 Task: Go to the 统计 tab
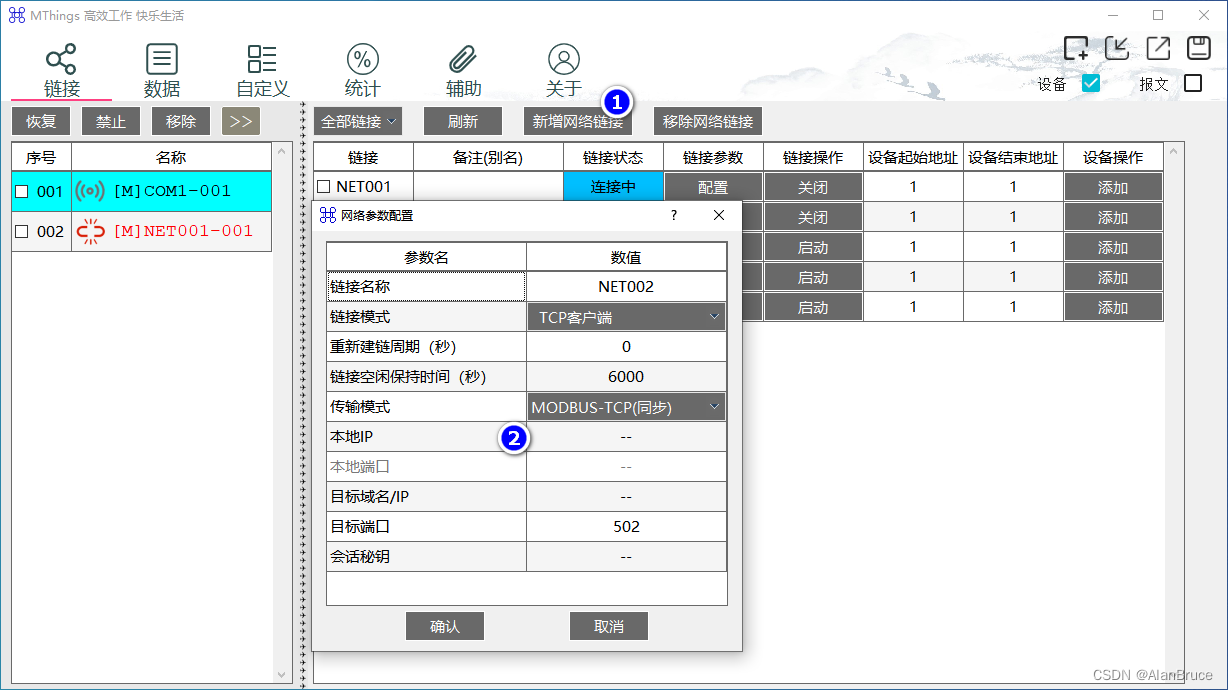click(363, 71)
